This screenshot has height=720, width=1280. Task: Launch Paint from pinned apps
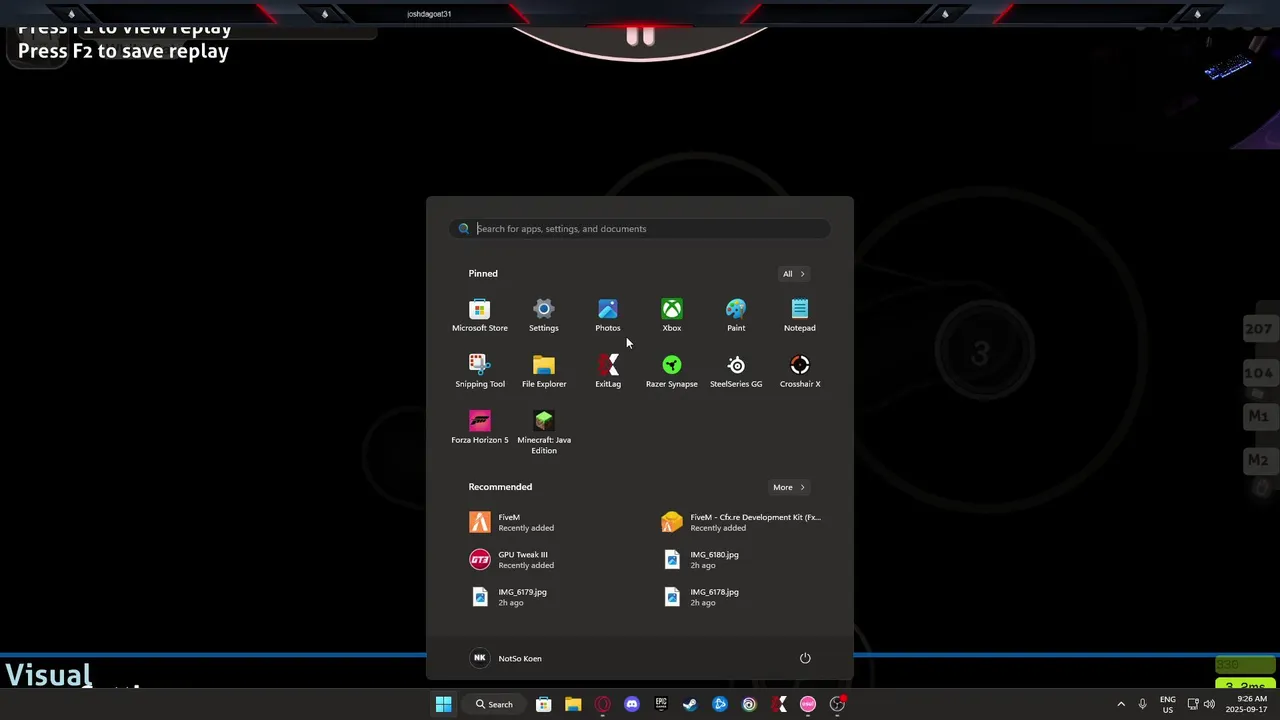(736, 315)
